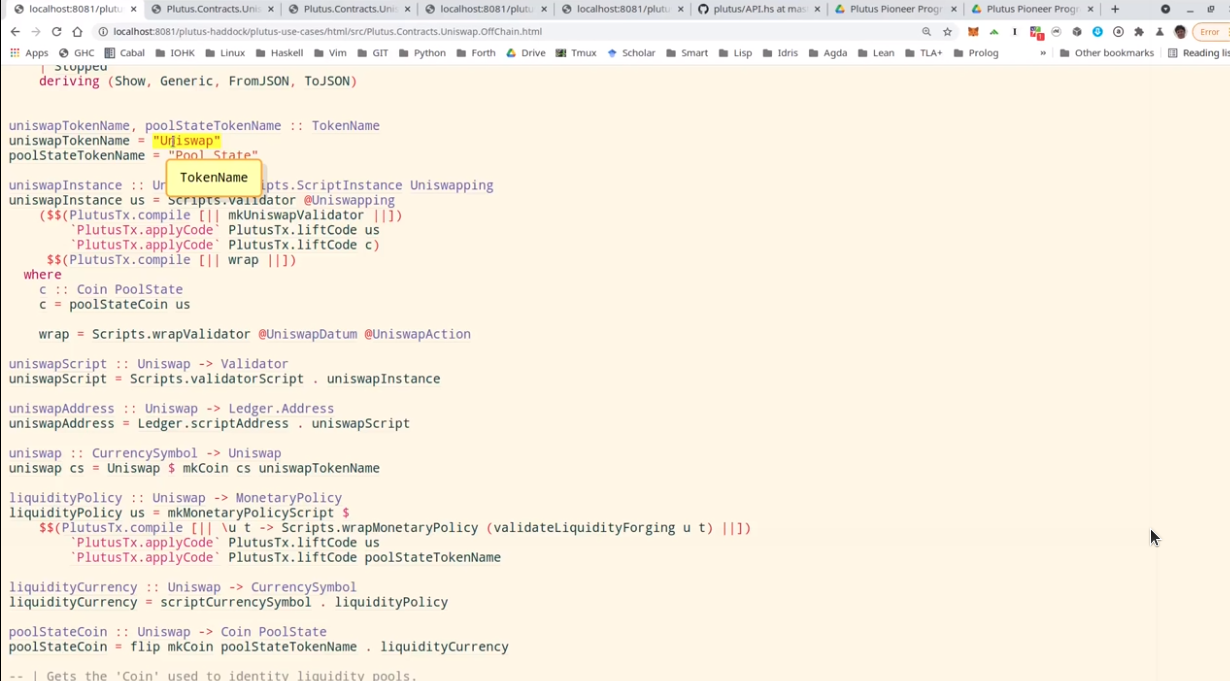The height and width of the screenshot is (681, 1230).
Task: Go back to the previous page
Action: pos(15,32)
